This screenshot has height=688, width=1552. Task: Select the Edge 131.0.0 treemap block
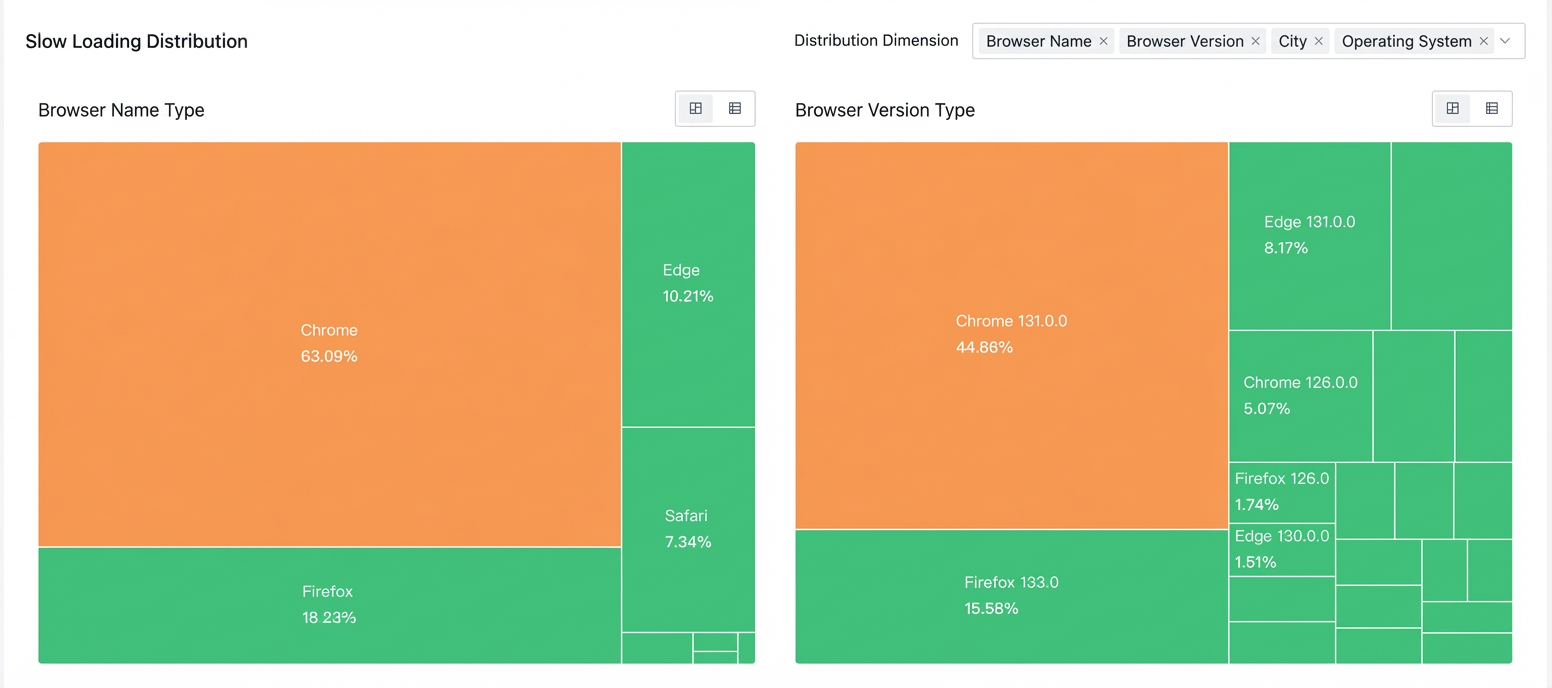pos(1309,236)
